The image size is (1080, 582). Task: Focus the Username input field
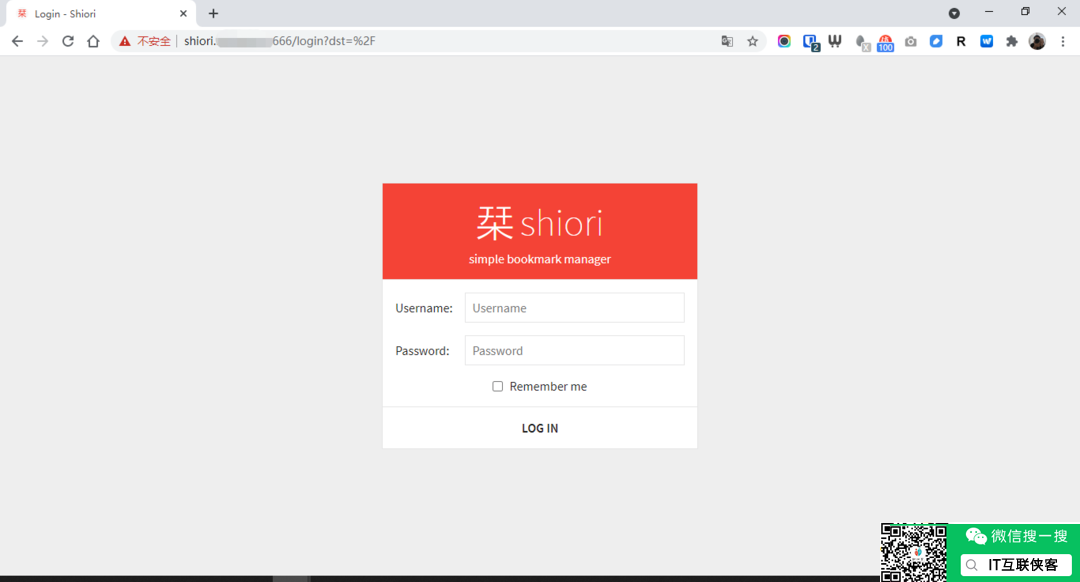tap(574, 308)
